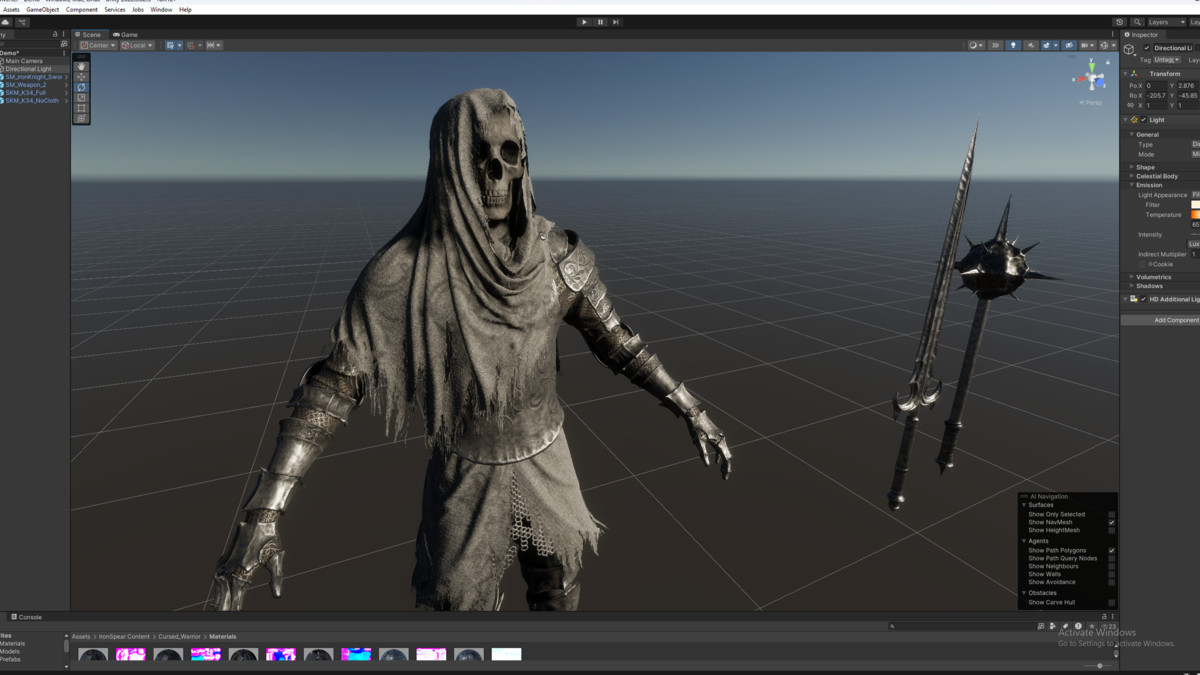Select the combined Transform tool
The height and width of the screenshot is (675, 1200).
coord(82,119)
